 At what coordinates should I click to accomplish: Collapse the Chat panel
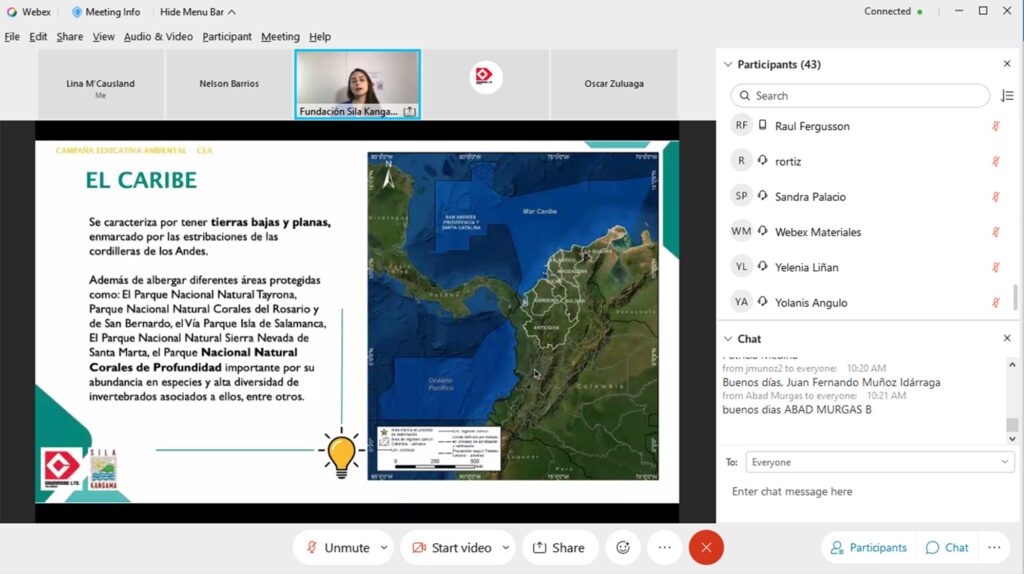pos(728,338)
